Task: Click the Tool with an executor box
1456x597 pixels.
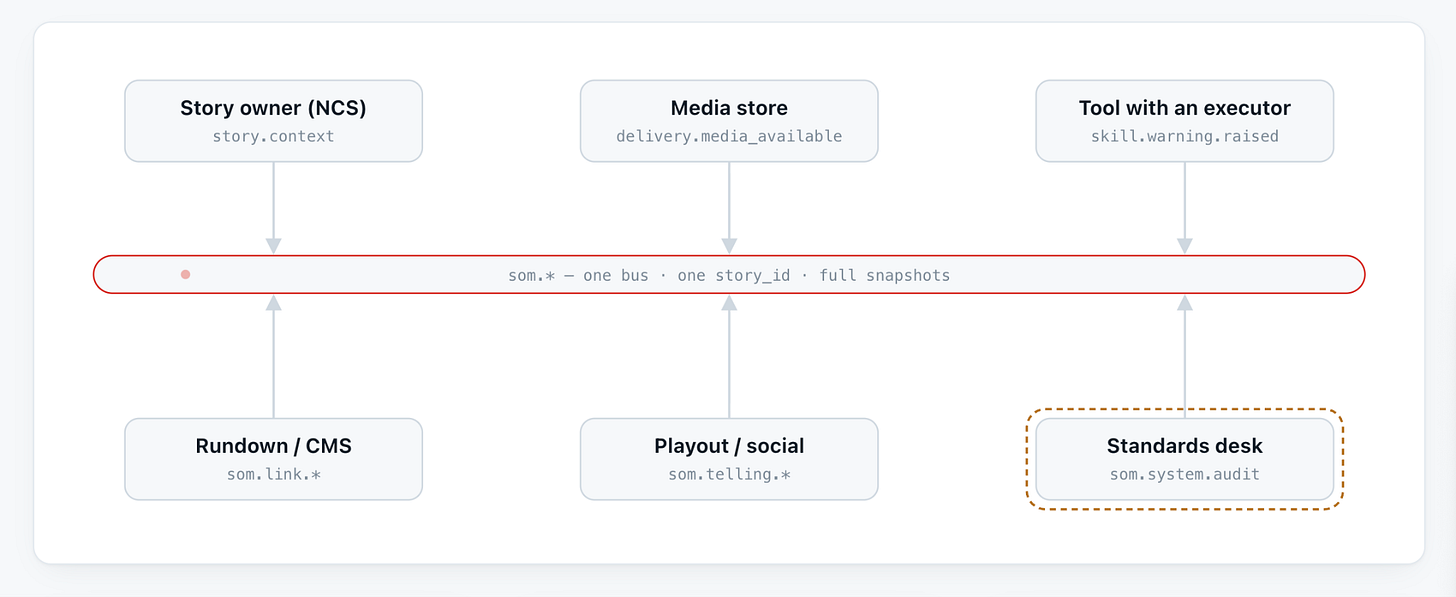Action: click(x=1185, y=121)
